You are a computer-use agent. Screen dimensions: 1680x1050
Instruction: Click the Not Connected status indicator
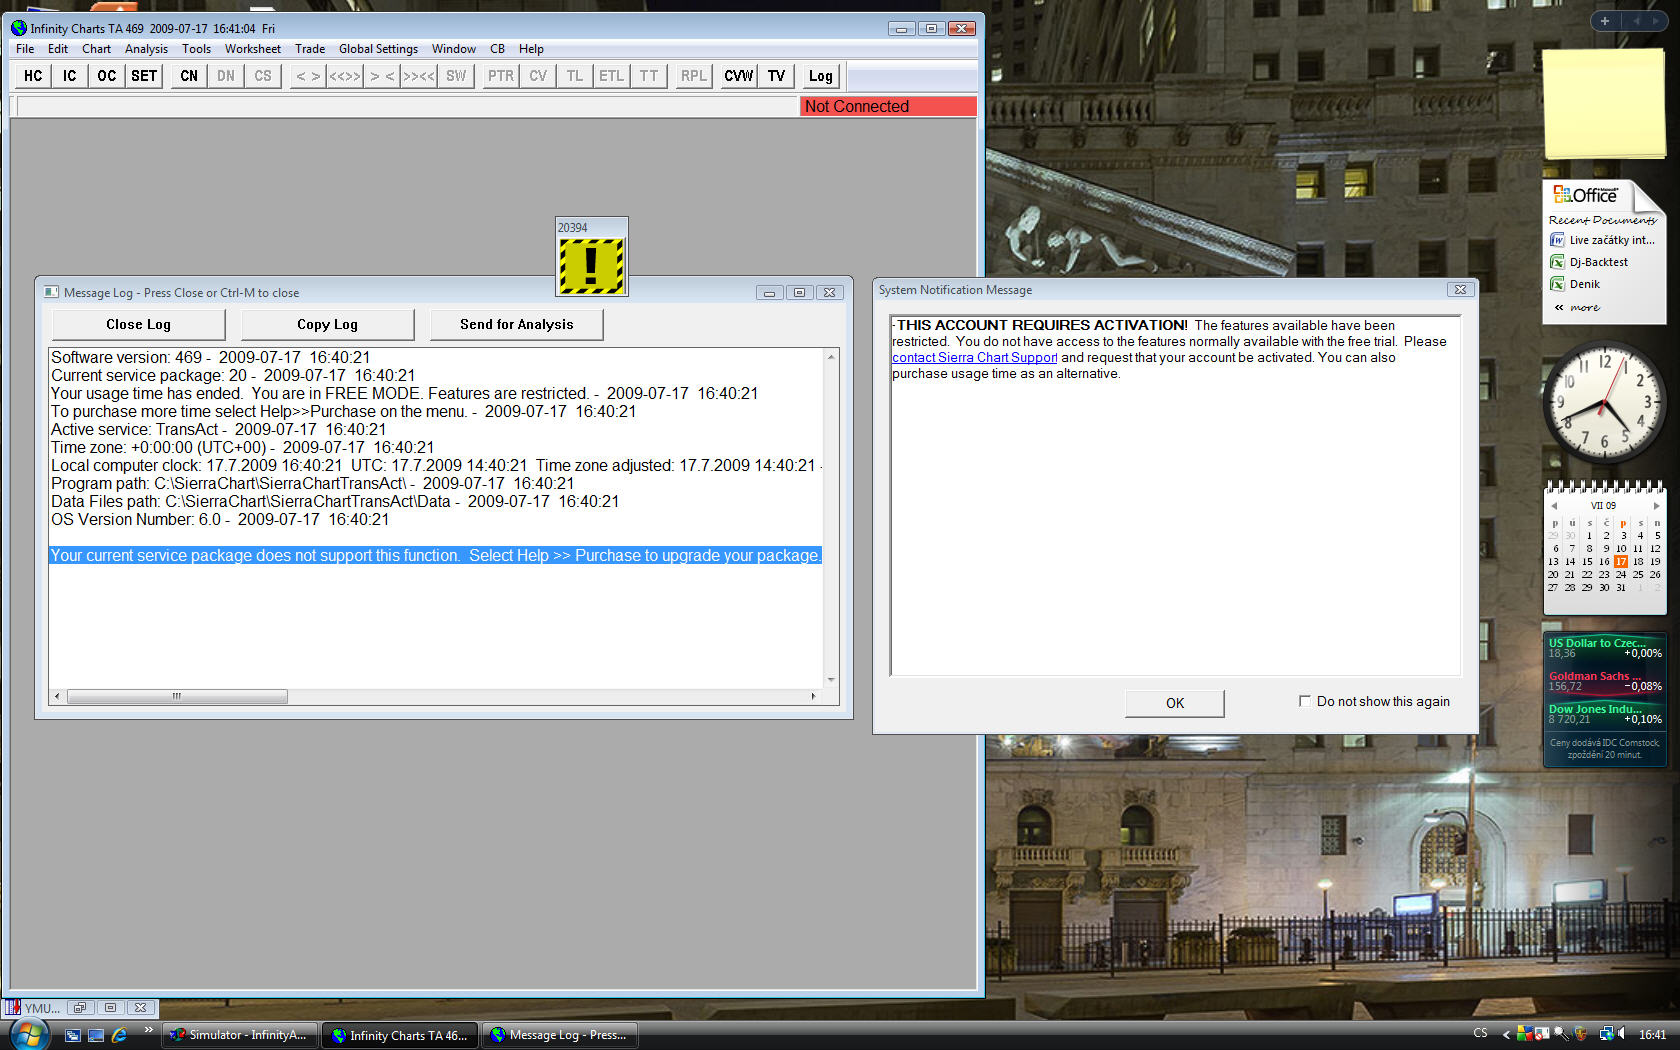pos(888,106)
